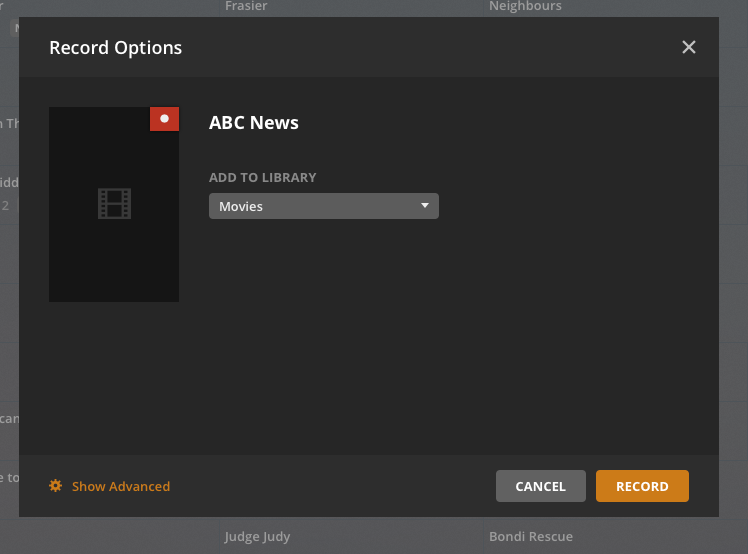Click the Show Advanced gear icon
Screen dimensions: 748x554
point(55,486)
